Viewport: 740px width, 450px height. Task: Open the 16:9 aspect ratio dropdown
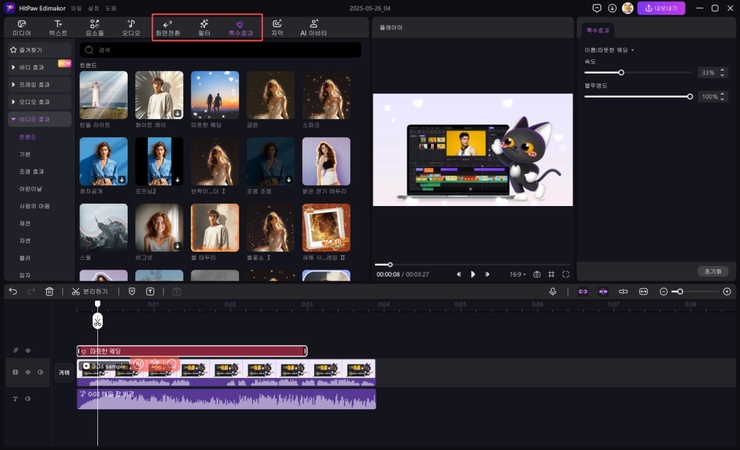click(517, 274)
